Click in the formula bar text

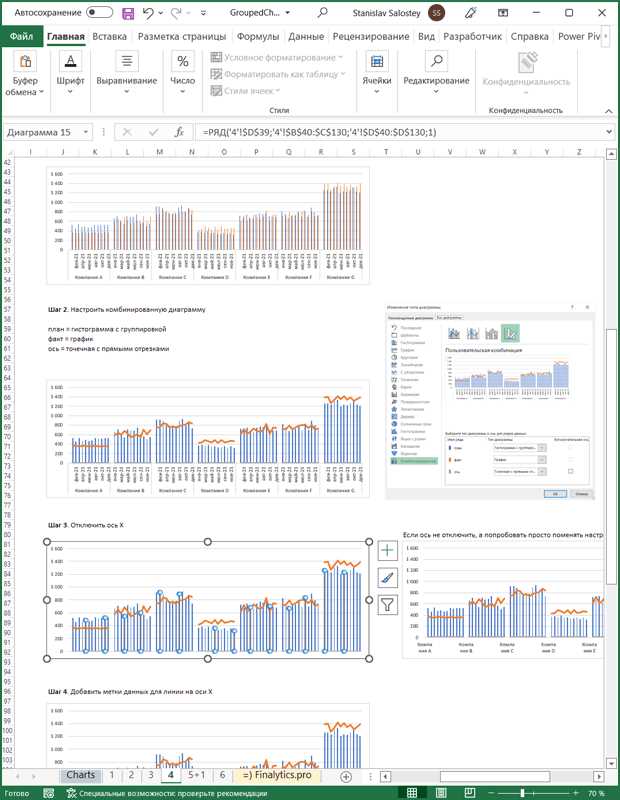tap(319, 132)
